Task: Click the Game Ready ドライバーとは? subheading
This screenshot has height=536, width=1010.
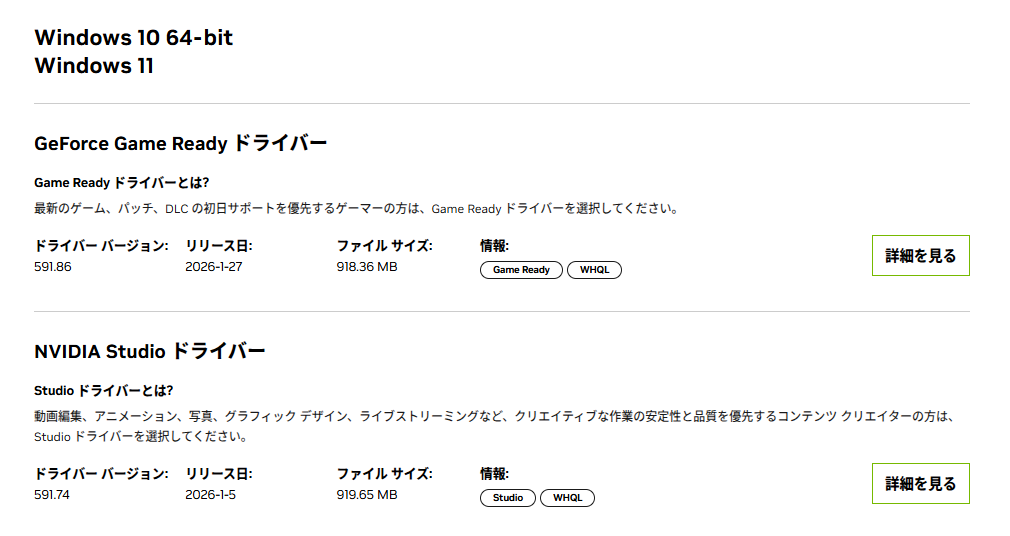Action: pyautogui.click(x=122, y=183)
